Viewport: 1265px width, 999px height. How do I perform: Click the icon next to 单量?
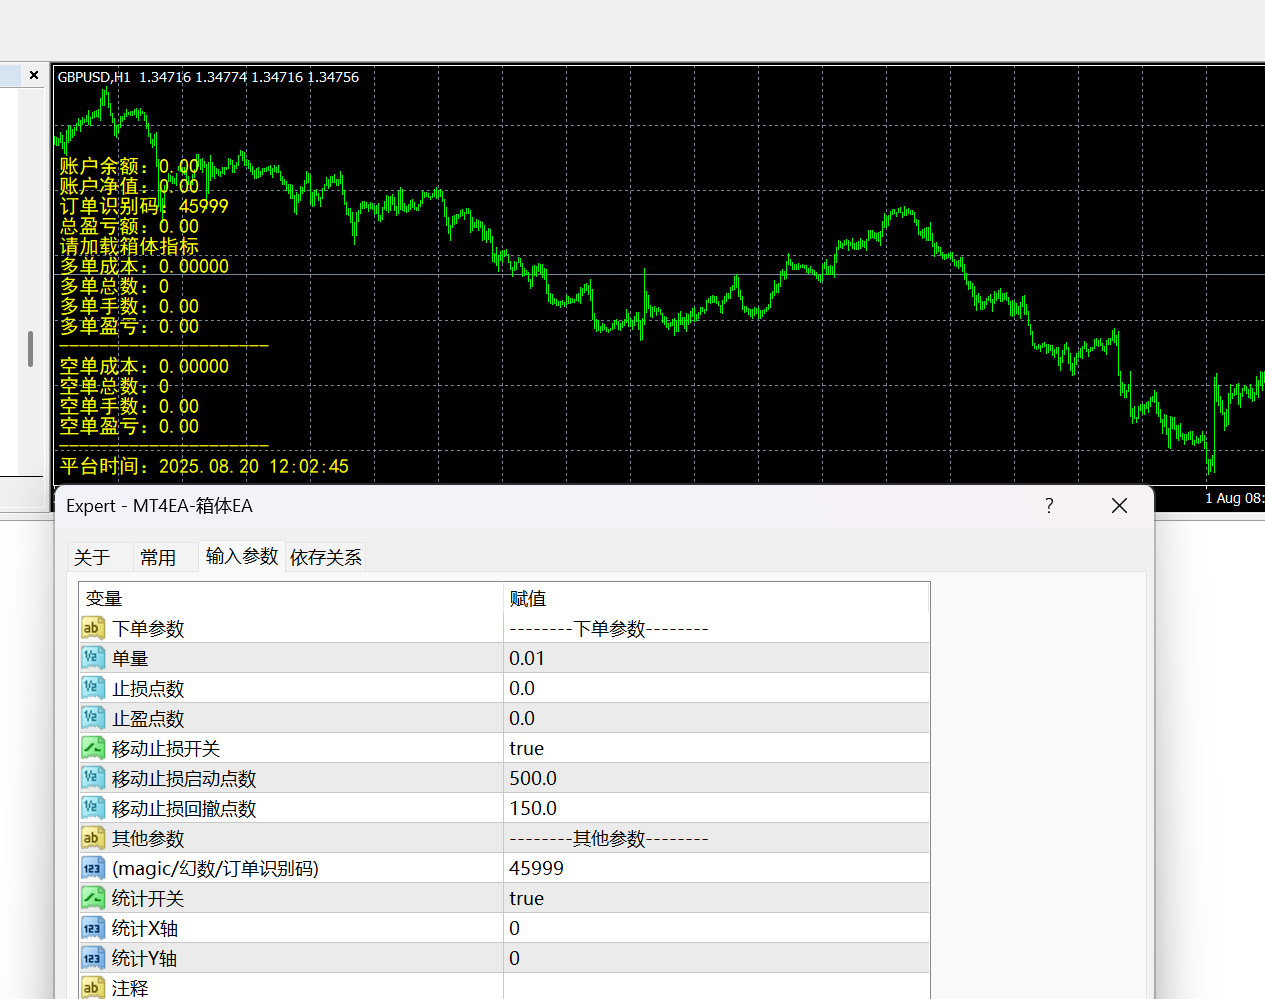point(92,658)
